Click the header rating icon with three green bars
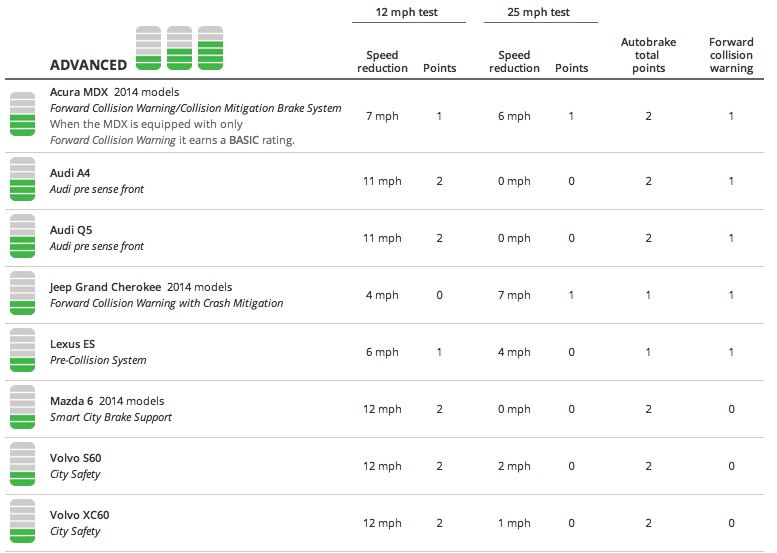 tap(179, 48)
